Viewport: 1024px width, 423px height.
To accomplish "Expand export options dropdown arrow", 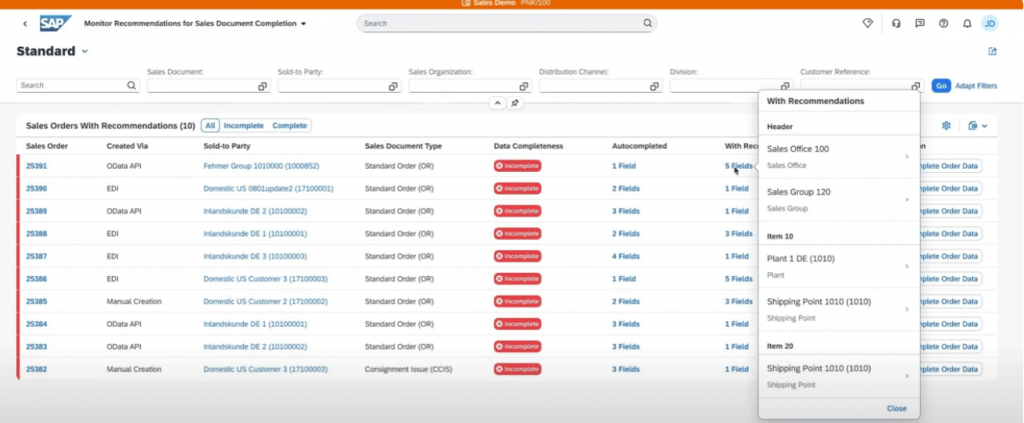I will tap(984, 126).
